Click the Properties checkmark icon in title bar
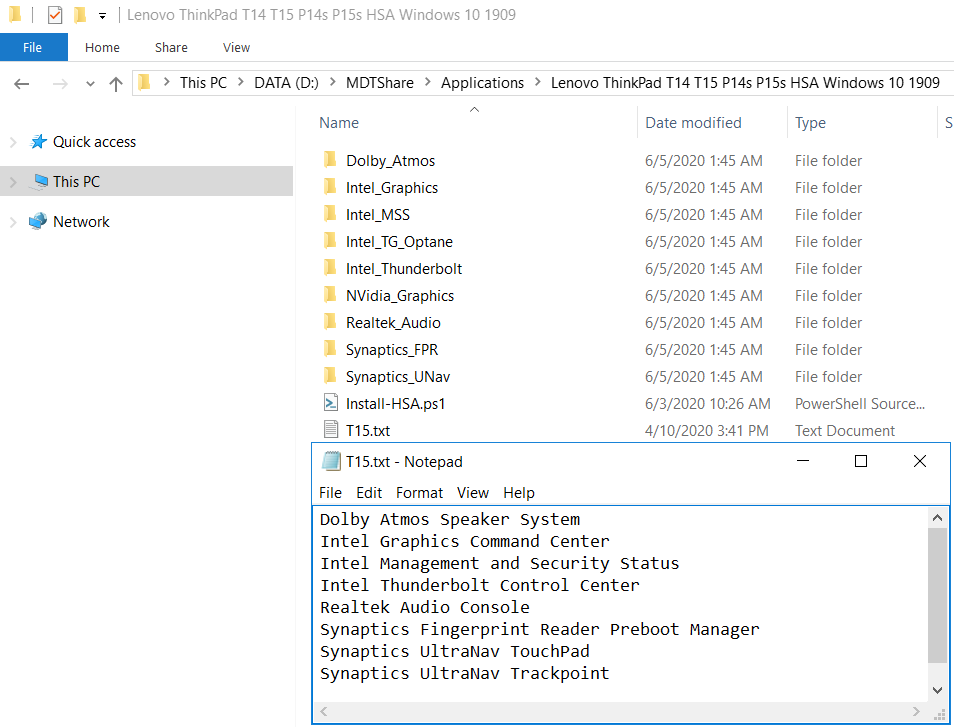The width and height of the screenshot is (954, 727). 55,15
